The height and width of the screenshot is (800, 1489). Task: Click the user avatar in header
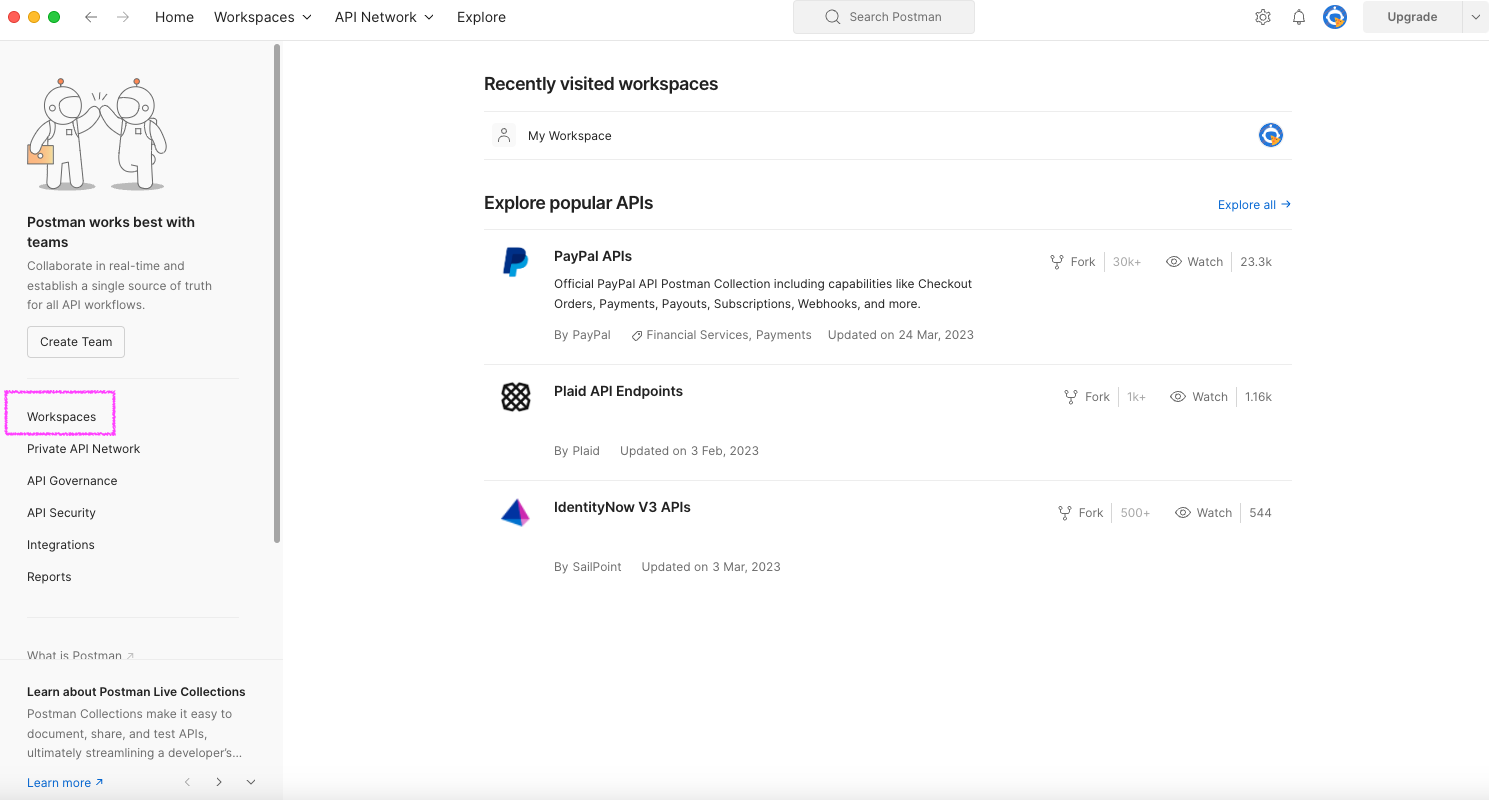click(1335, 17)
